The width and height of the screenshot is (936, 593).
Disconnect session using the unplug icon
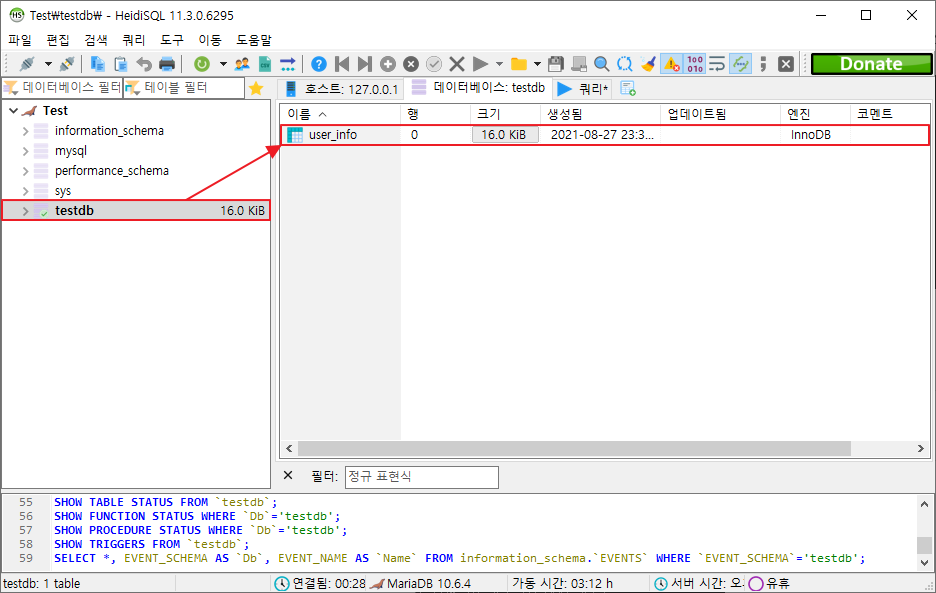(x=67, y=64)
